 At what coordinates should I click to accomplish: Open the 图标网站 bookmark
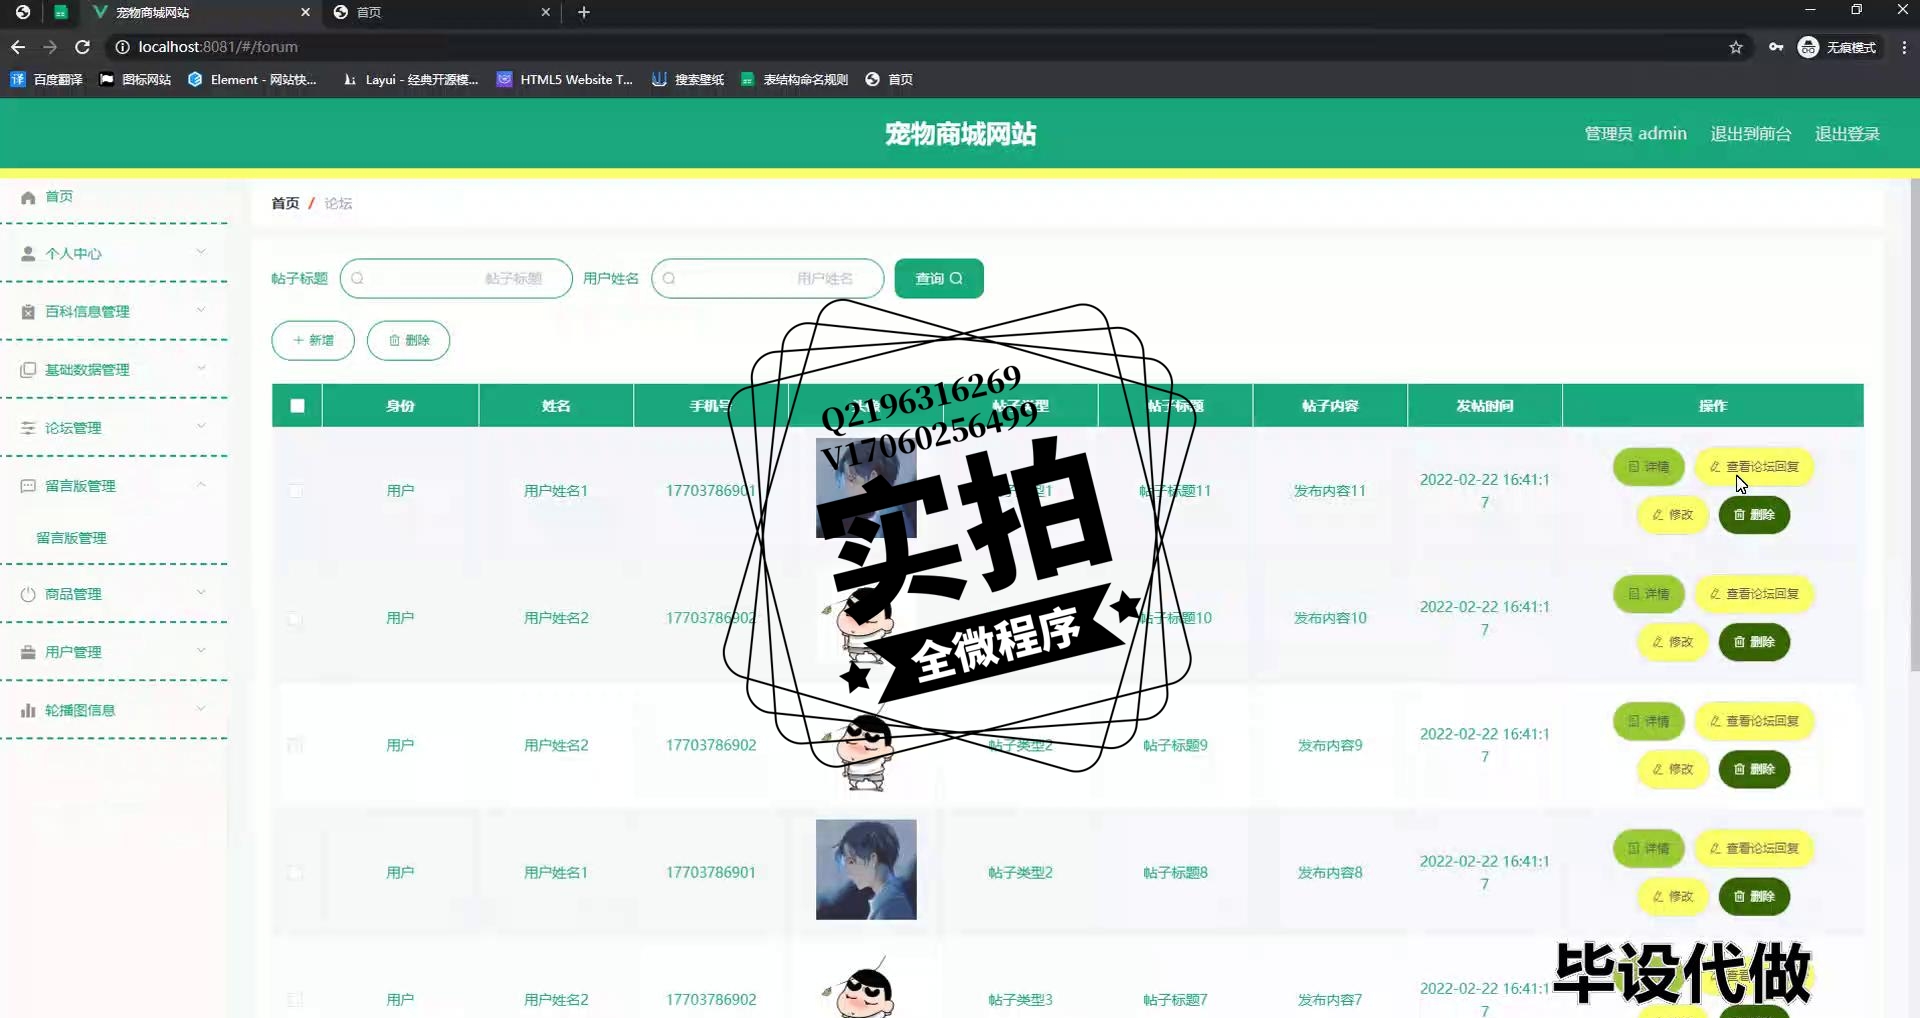click(135, 80)
